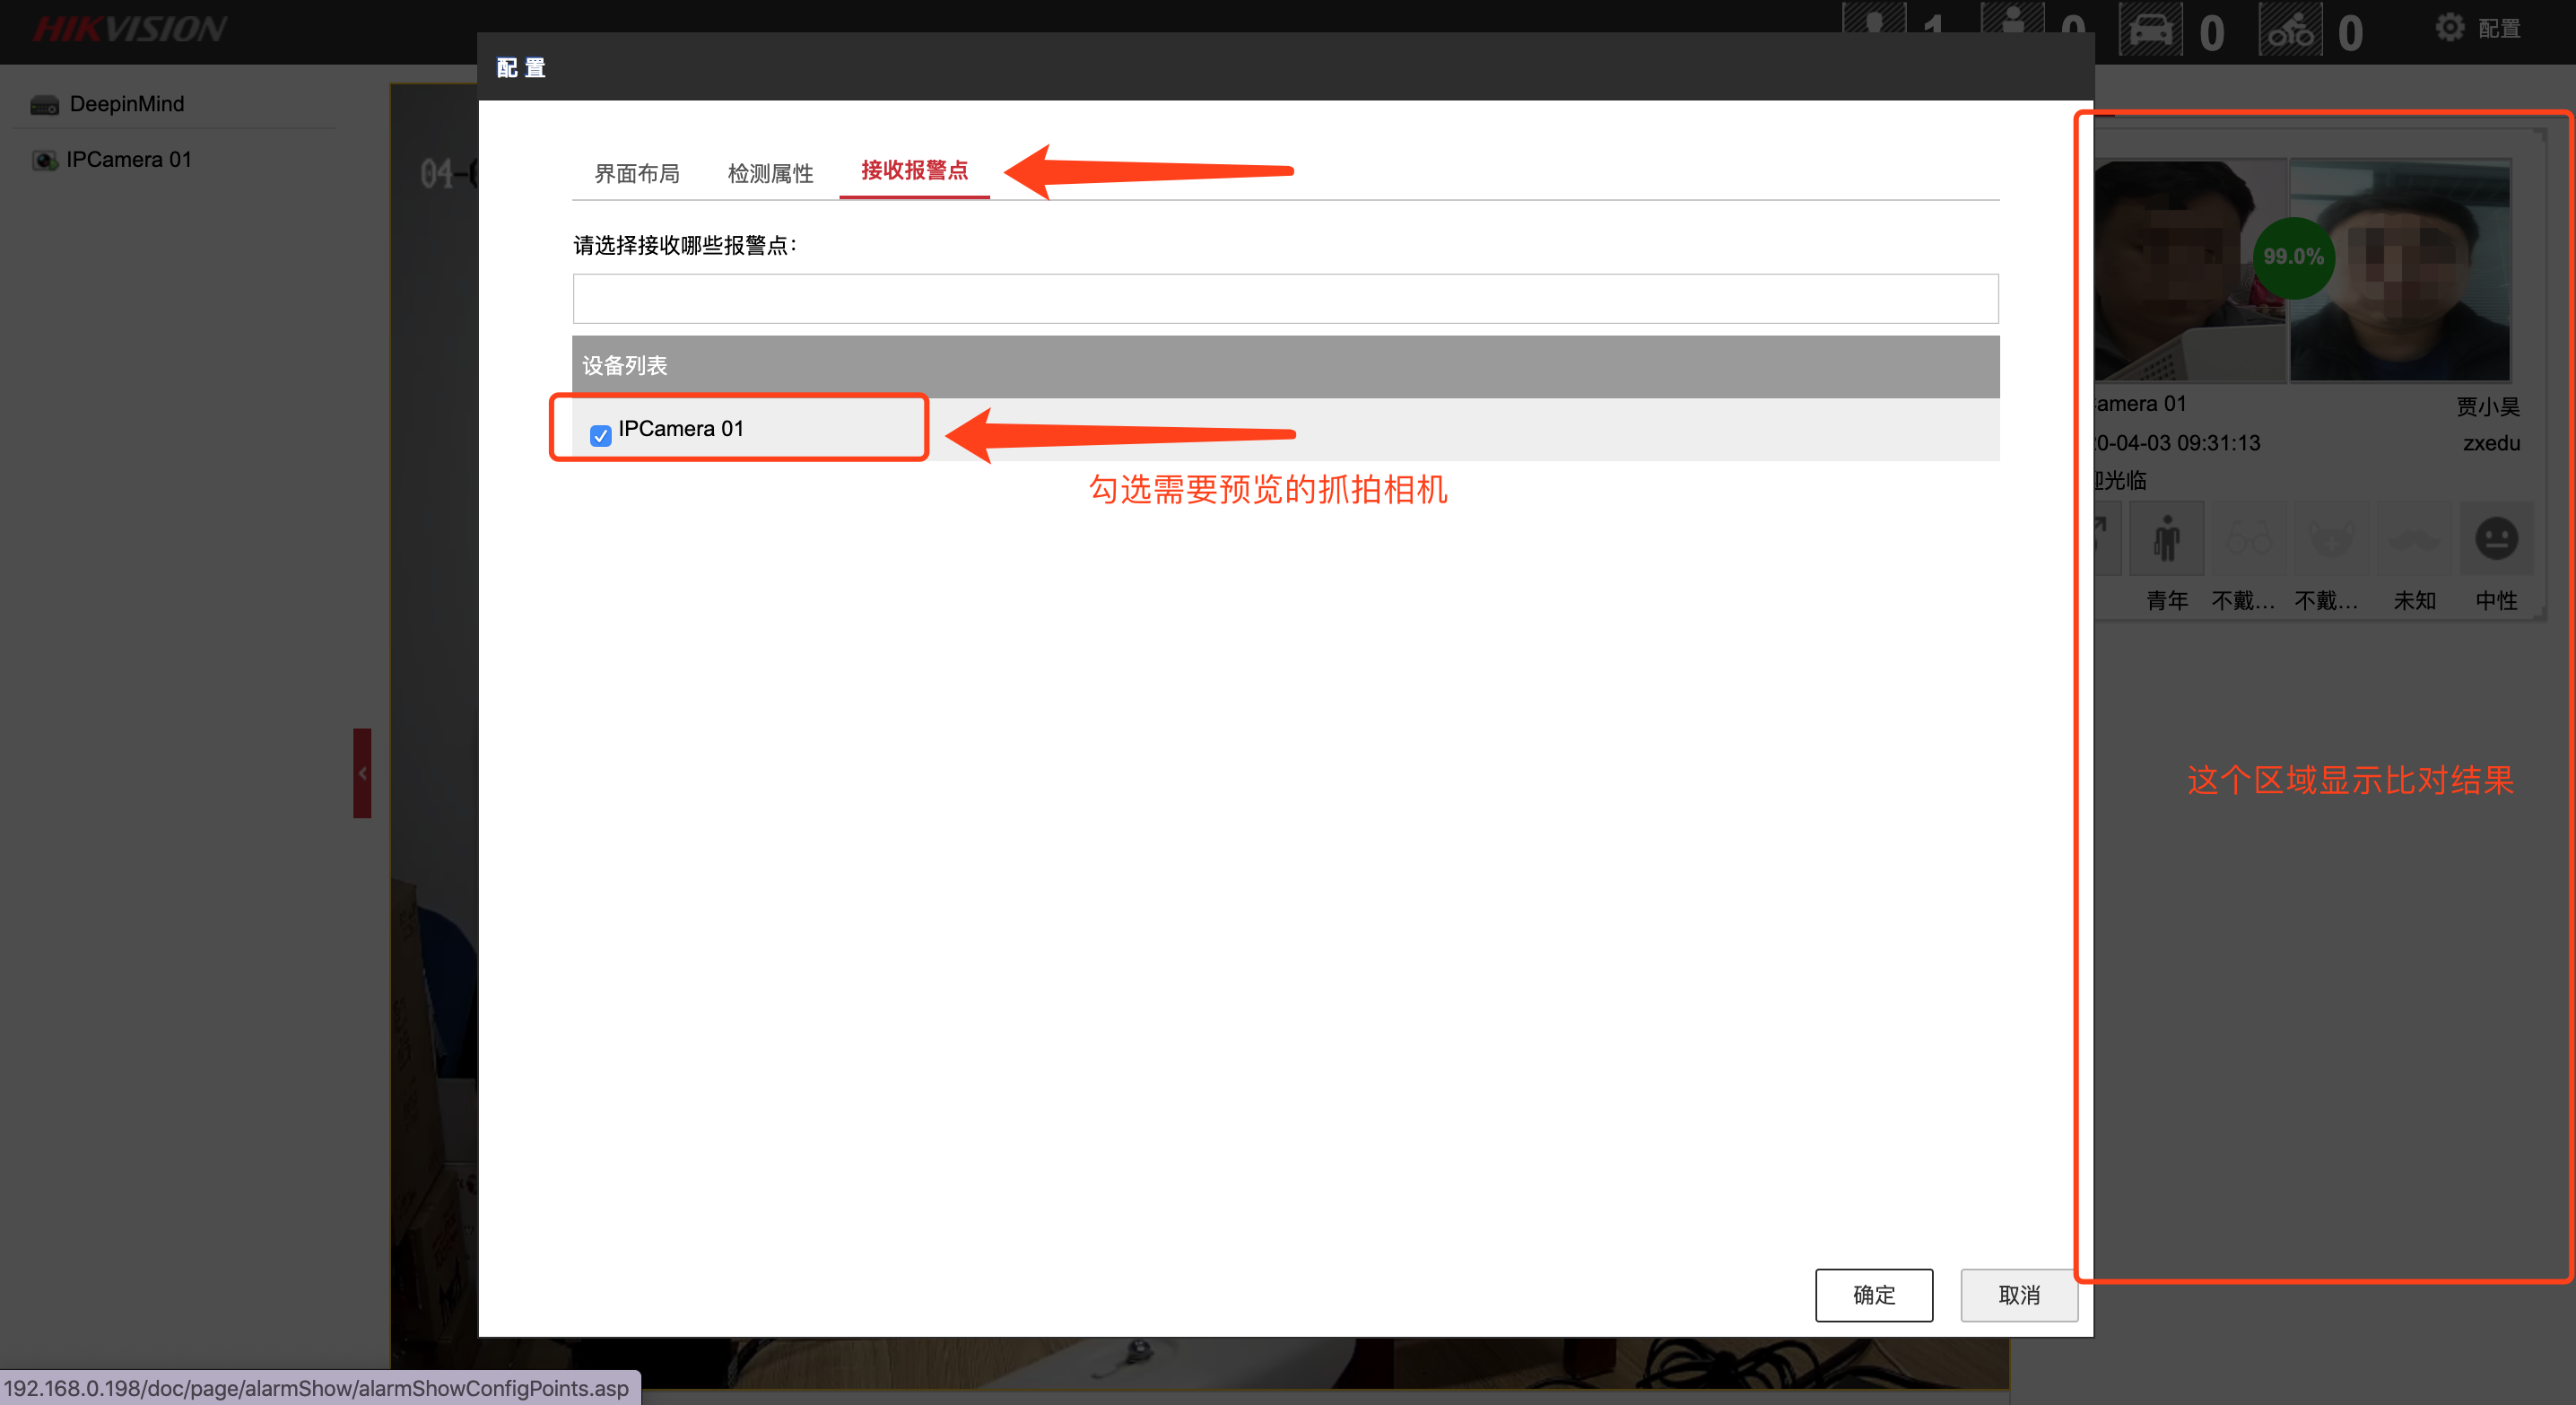Click the alarm point selection input field

pos(1285,299)
